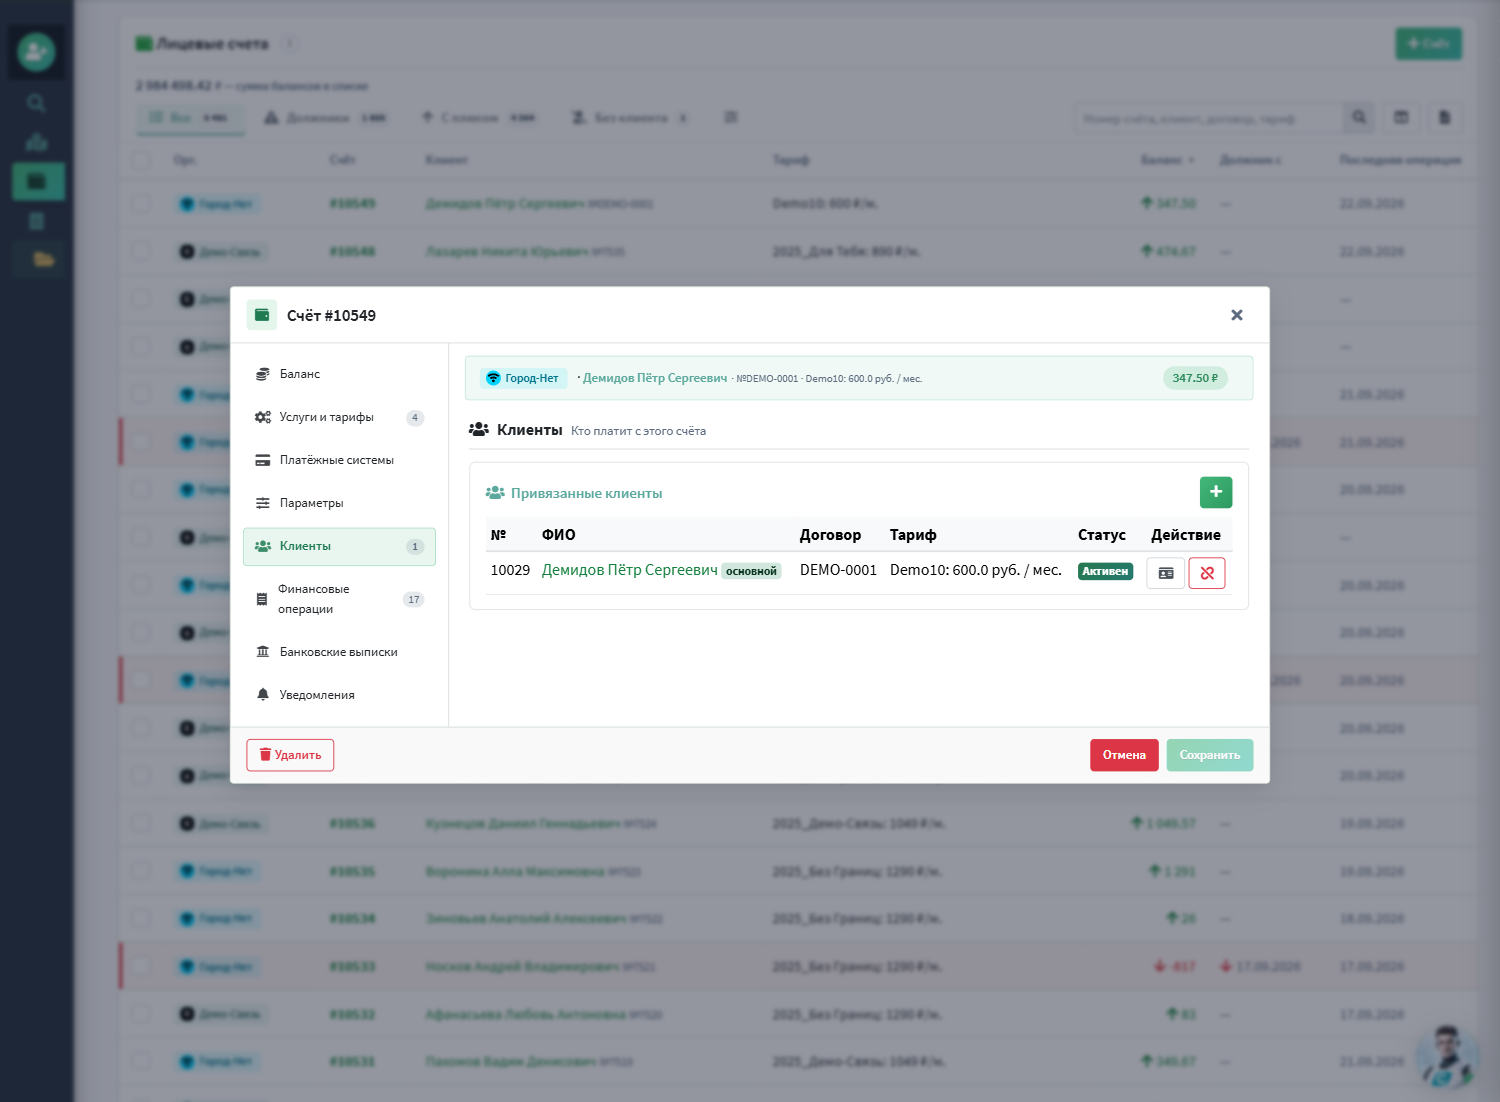Click contract cell DEMO-0001
Viewport: 1500px width, 1102px height.
click(x=838, y=570)
